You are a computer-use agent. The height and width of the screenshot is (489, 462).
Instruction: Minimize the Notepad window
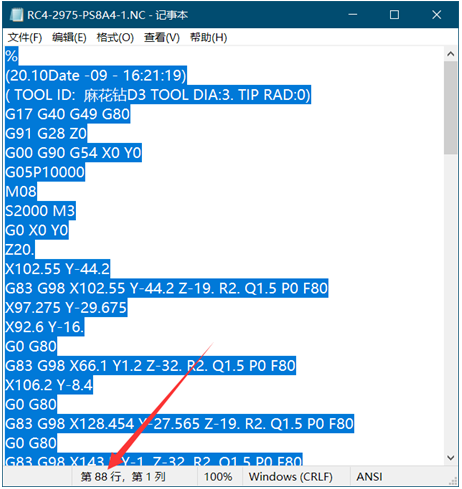pyautogui.click(x=353, y=15)
